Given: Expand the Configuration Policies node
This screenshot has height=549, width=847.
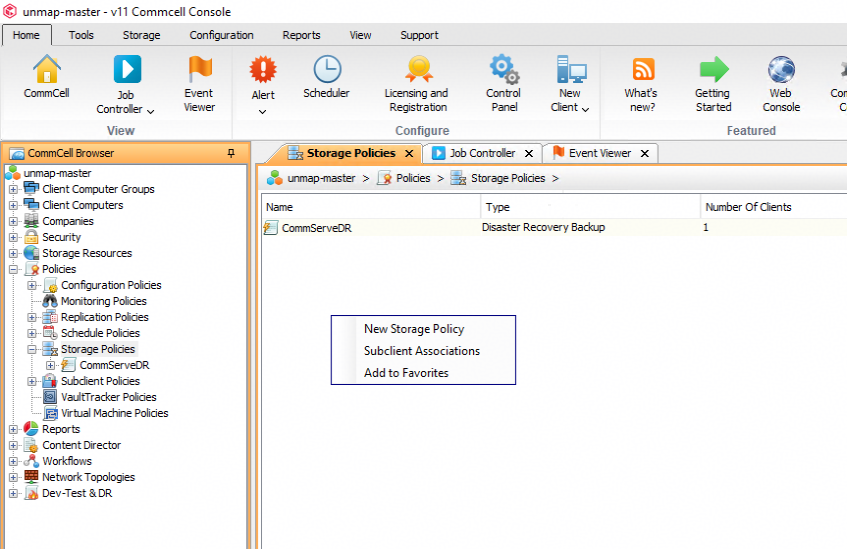Looking at the screenshot, I should pos(32,285).
